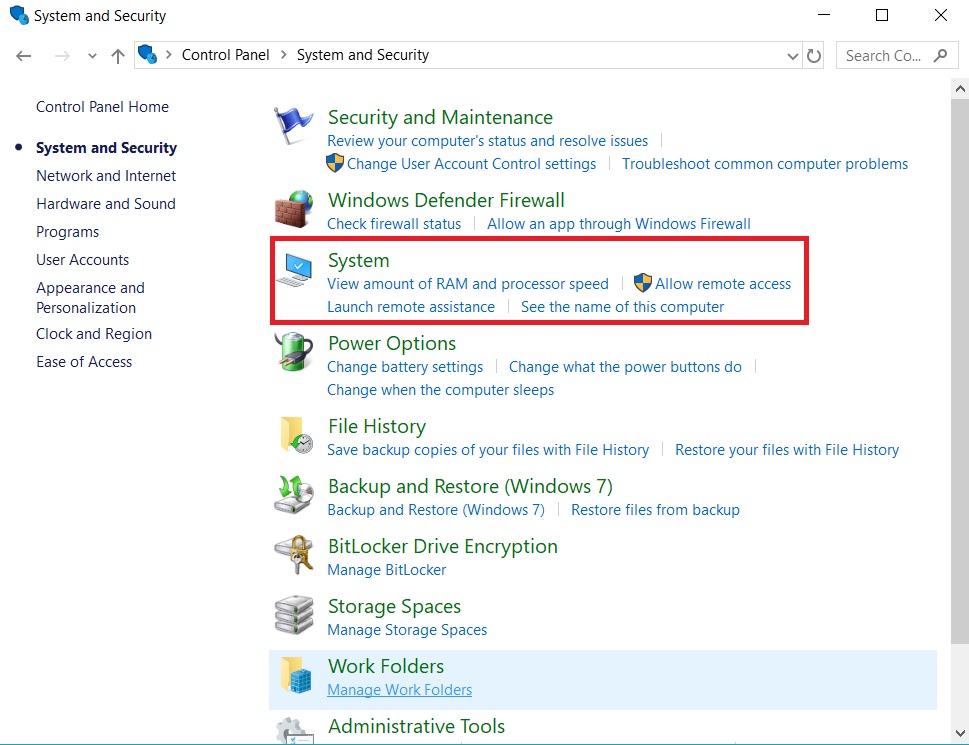Click the Windows Defender Firewall brick wall icon
Screen dimensions: 969x745
click(x=294, y=209)
